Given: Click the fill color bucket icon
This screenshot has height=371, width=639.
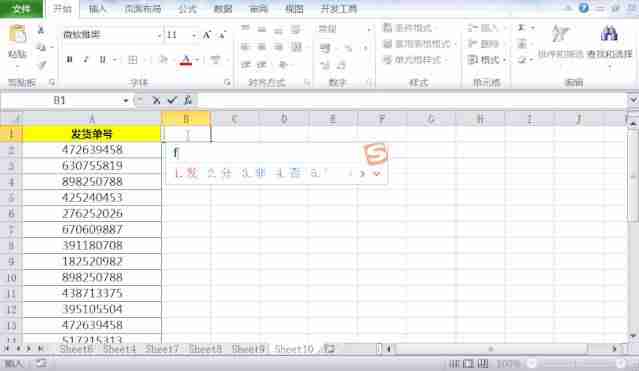Looking at the screenshot, I should tap(163, 60).
